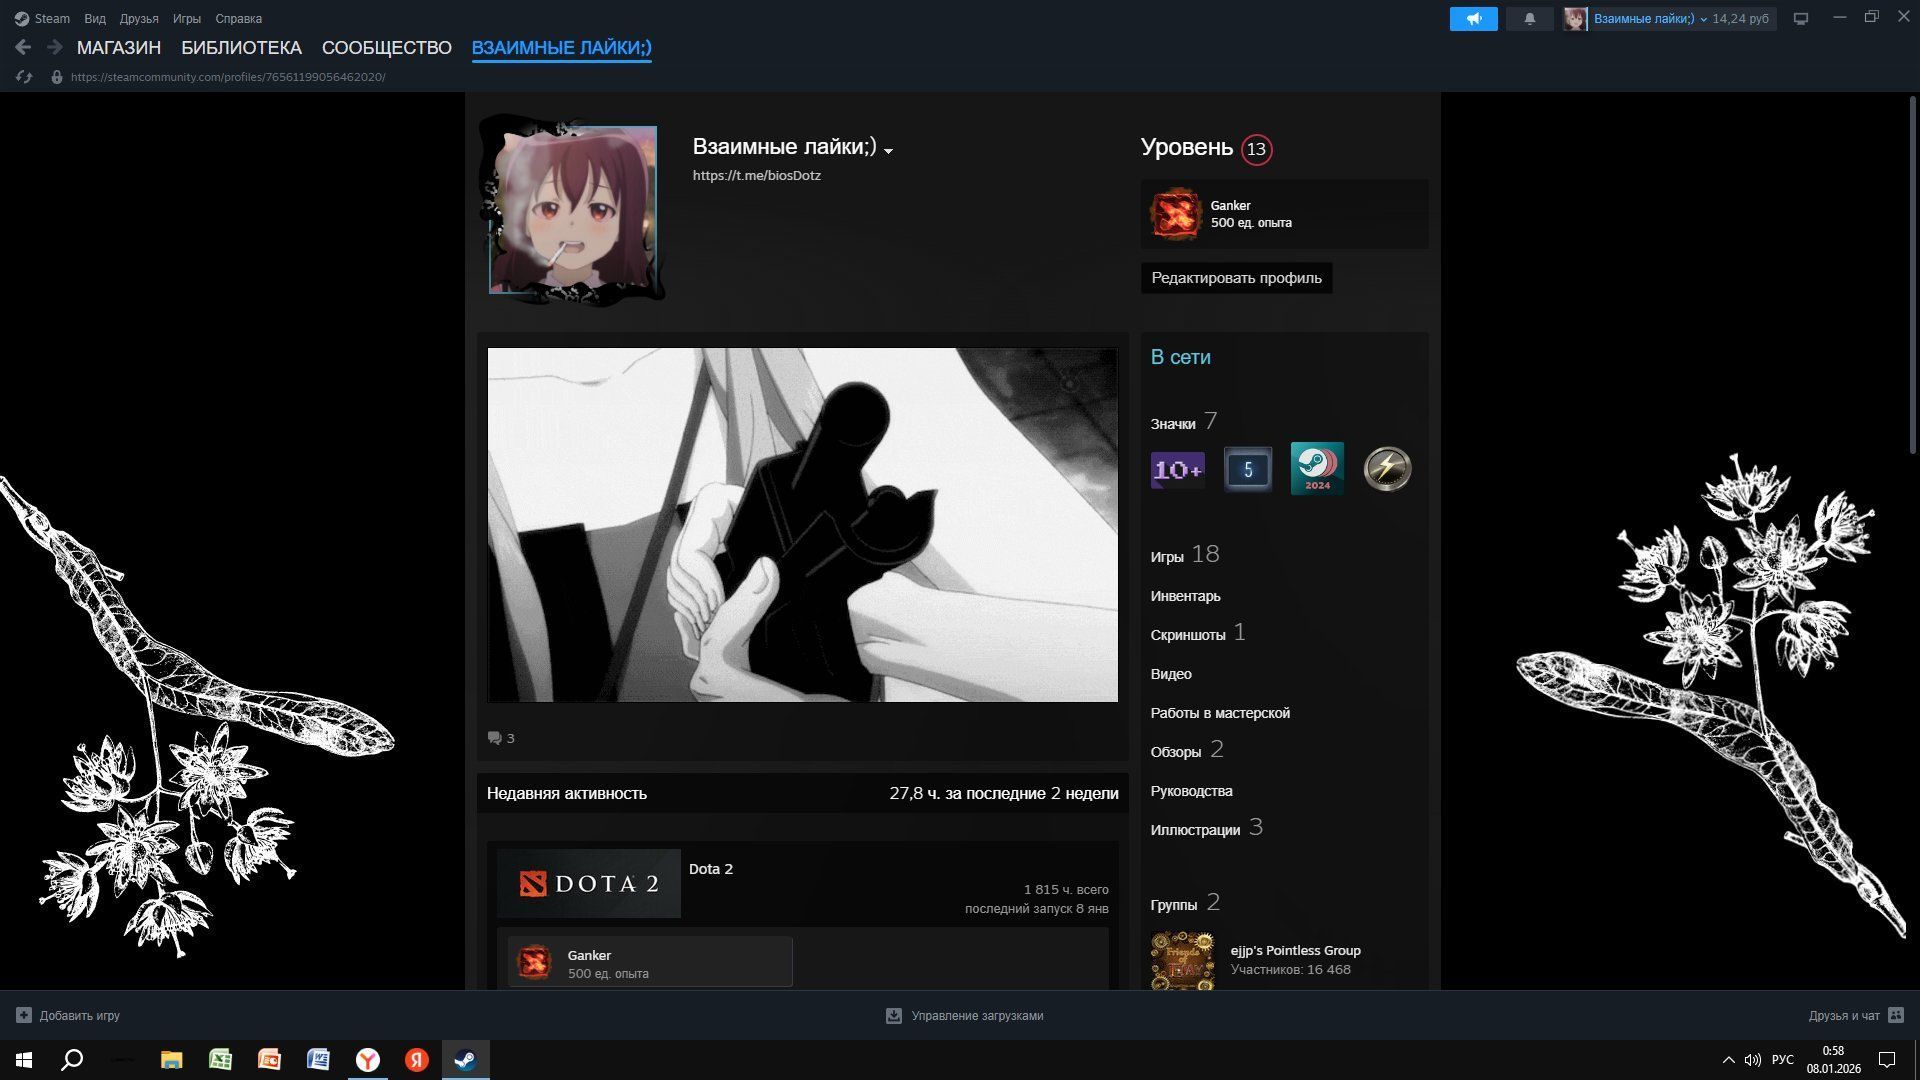Screen dimensions: 1920x1080
Task: Click the Редактировать профиль button
Action: 1236,278
